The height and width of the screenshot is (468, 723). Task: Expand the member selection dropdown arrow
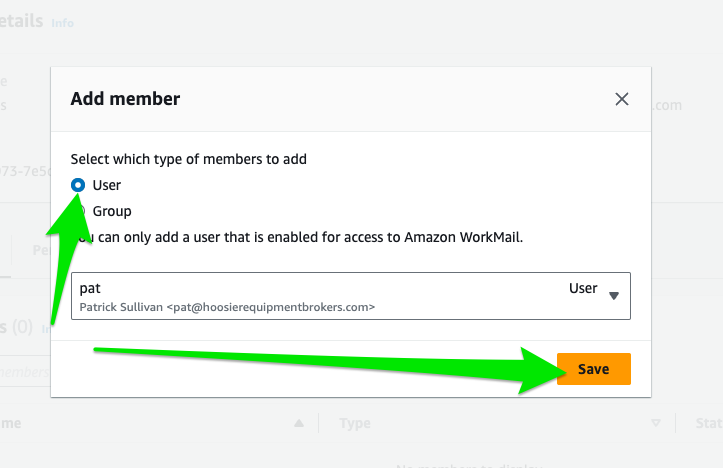tap(614, 295)
